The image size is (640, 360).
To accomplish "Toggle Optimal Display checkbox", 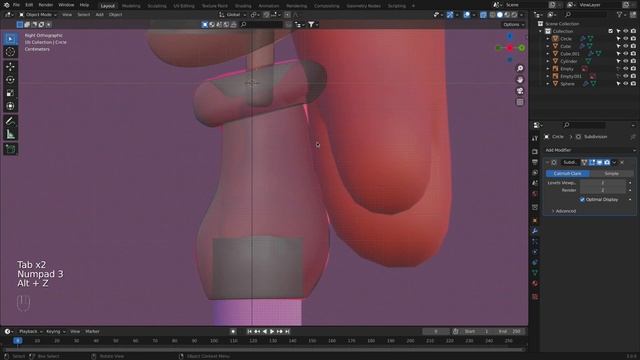I will tap(582, 200).
